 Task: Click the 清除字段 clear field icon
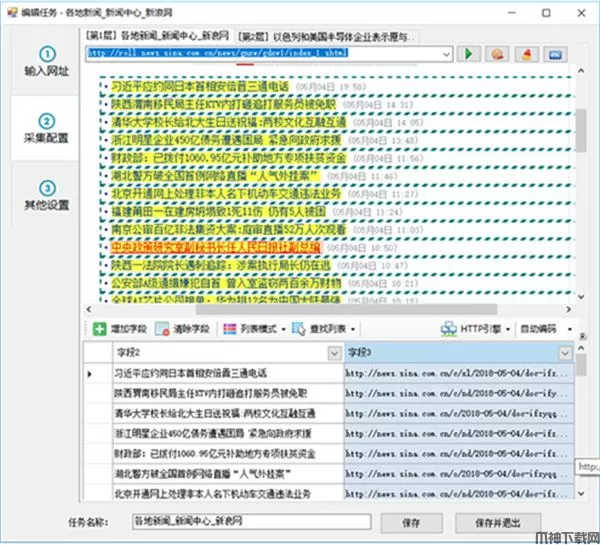[x=162, y=329]
